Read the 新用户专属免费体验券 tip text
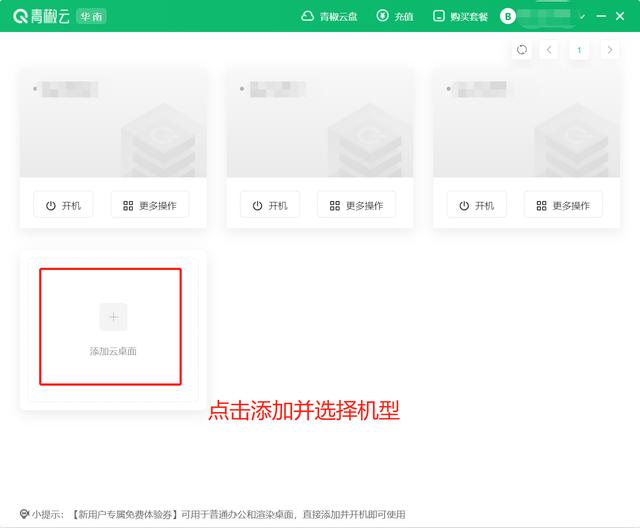 (239, 515)
